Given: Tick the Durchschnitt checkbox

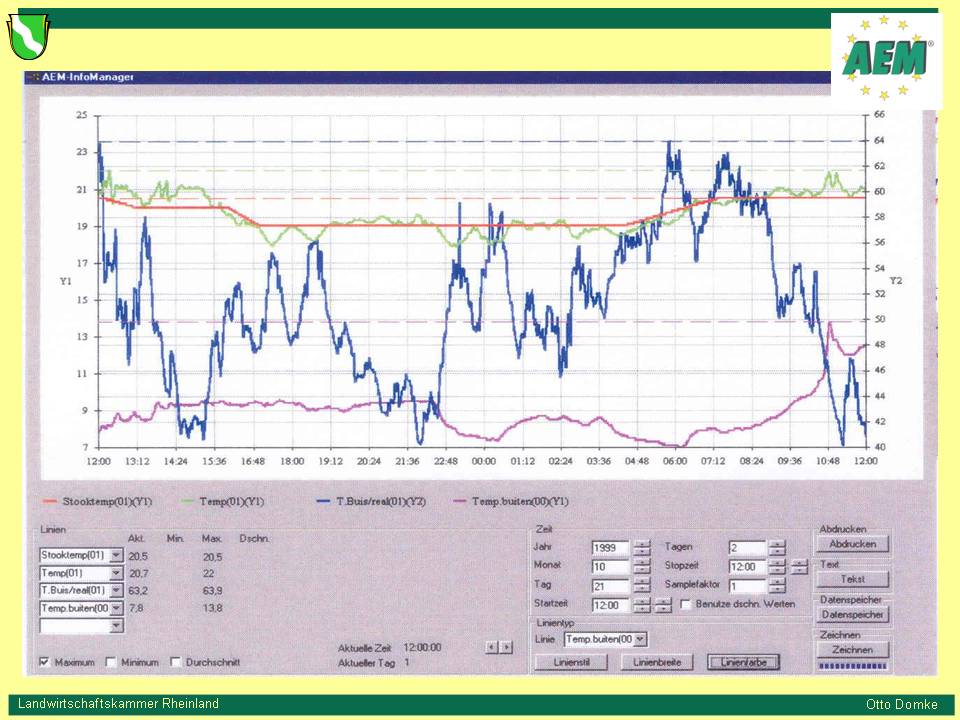Looking at the screenshot, I should click(176, 662).
